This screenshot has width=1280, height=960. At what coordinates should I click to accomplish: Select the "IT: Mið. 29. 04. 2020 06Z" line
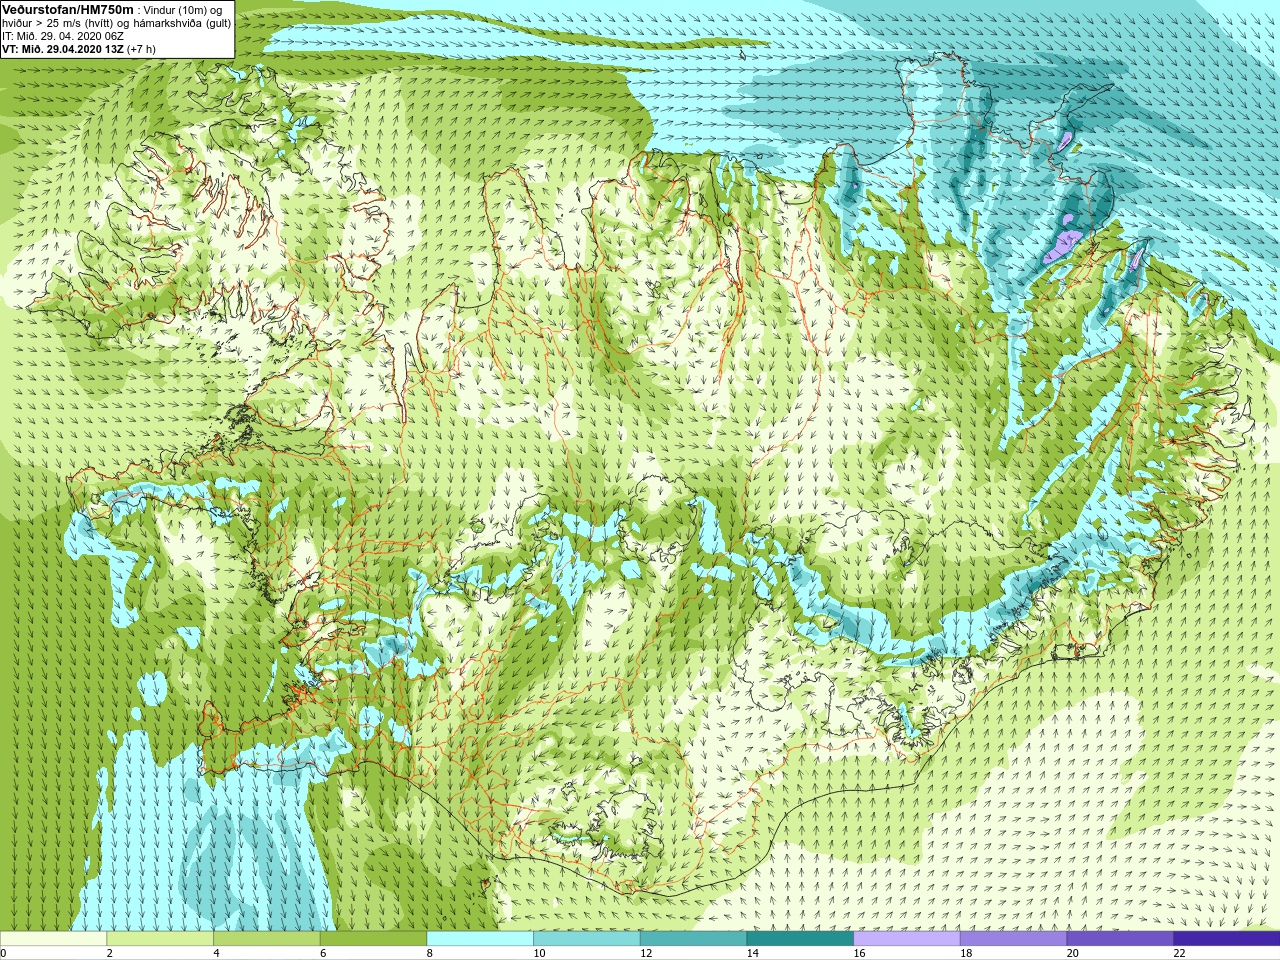click(63, 35)
